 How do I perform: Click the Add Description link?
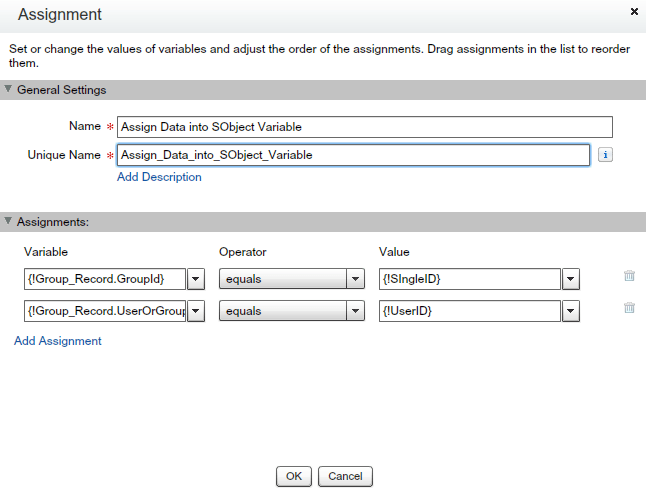[x=159, y=177]
